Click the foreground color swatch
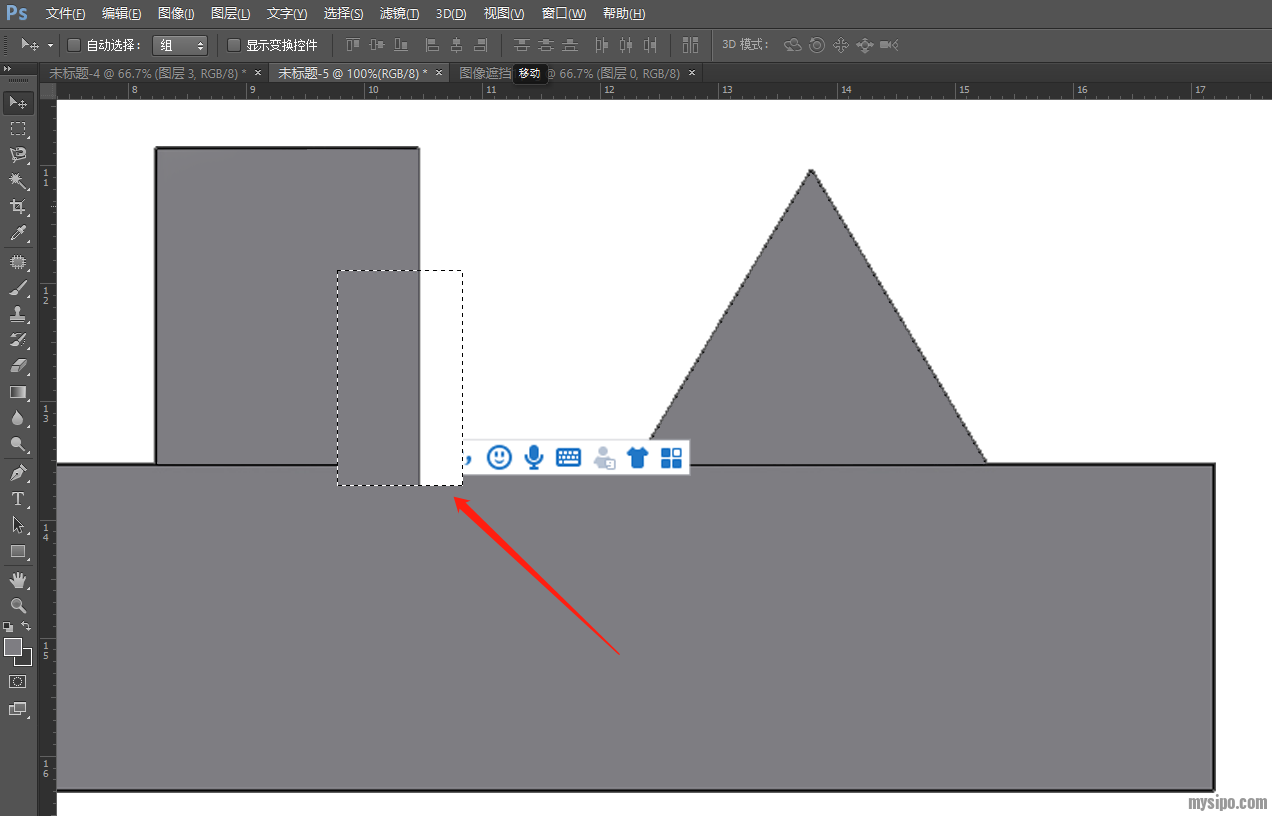This screenshot has width=1272, height=816. (13, 647)
